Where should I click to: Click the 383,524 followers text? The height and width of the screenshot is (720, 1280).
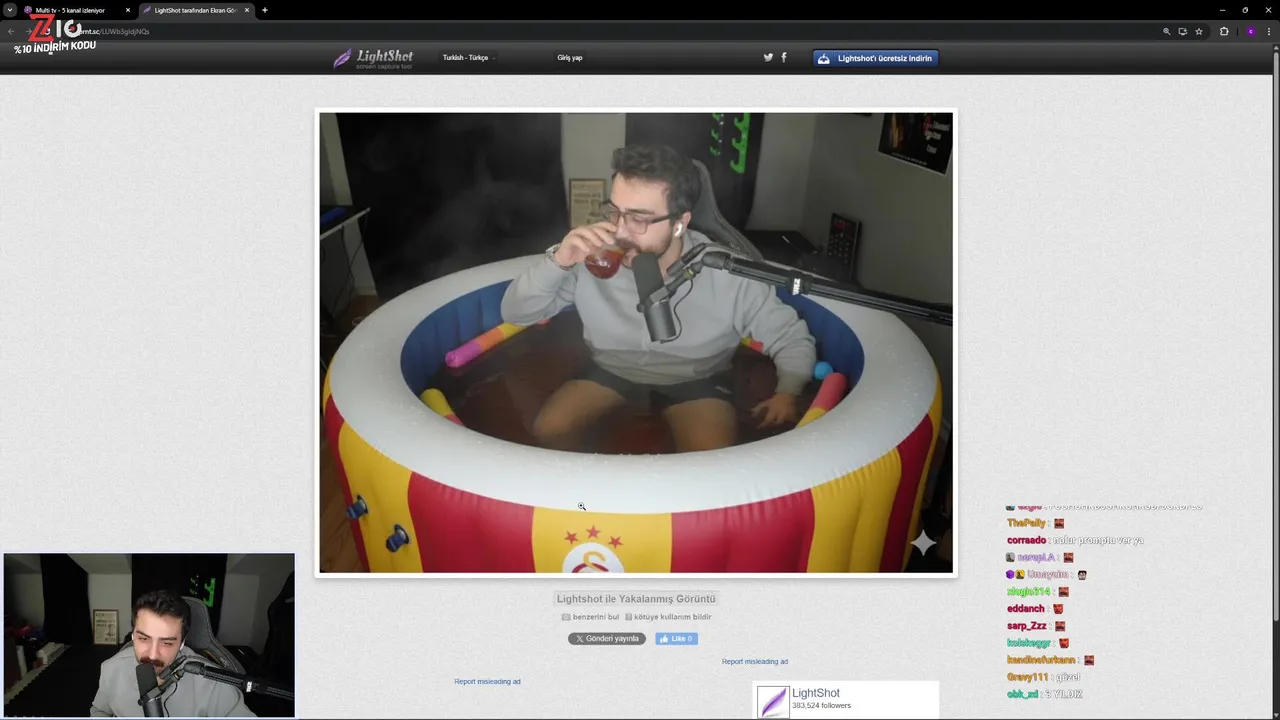(x=821, y=706)
